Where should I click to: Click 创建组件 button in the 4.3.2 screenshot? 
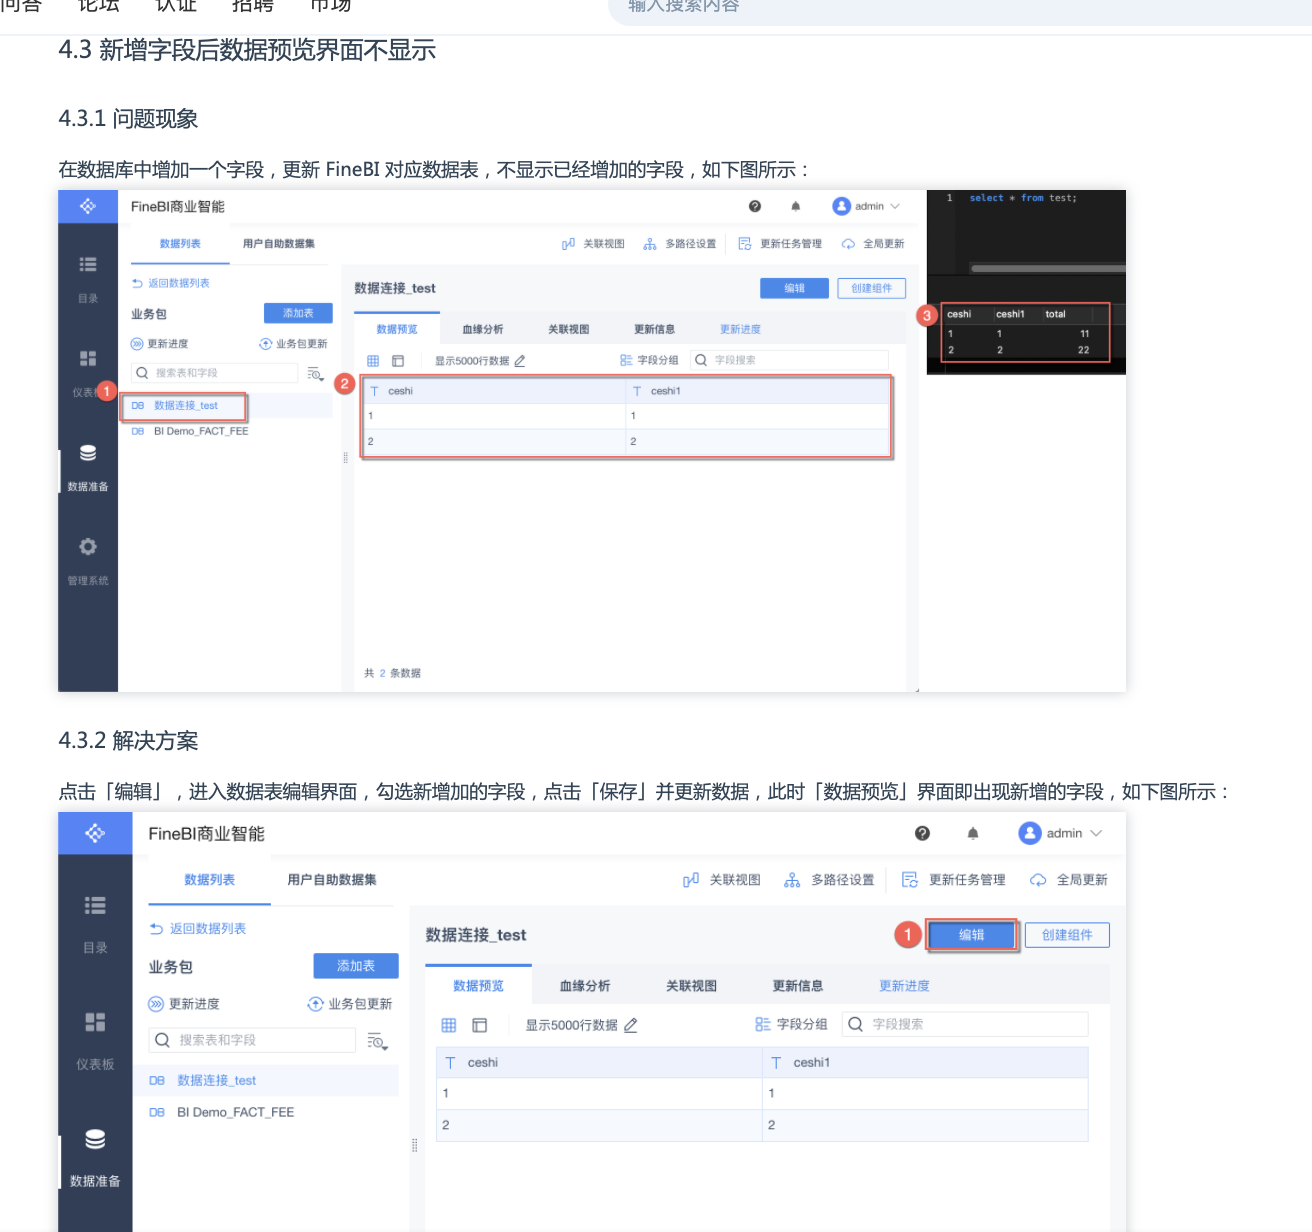(x=1067, y=935)
